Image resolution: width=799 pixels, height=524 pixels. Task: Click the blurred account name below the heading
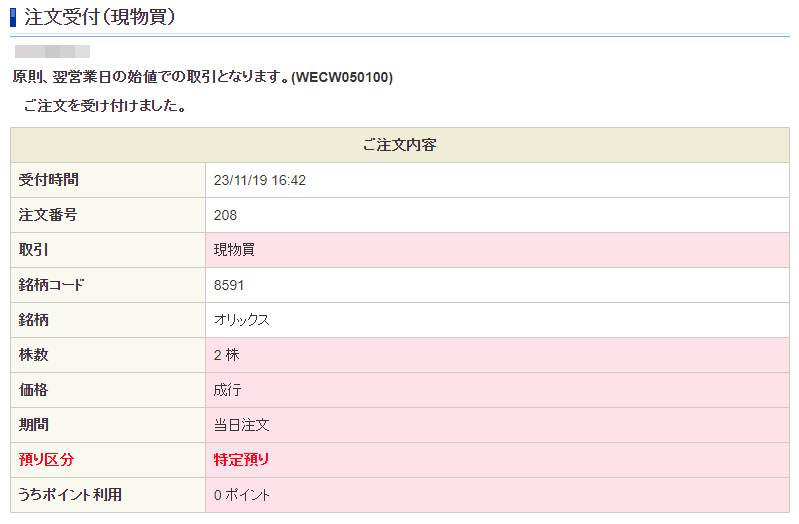tap(52, 51)
